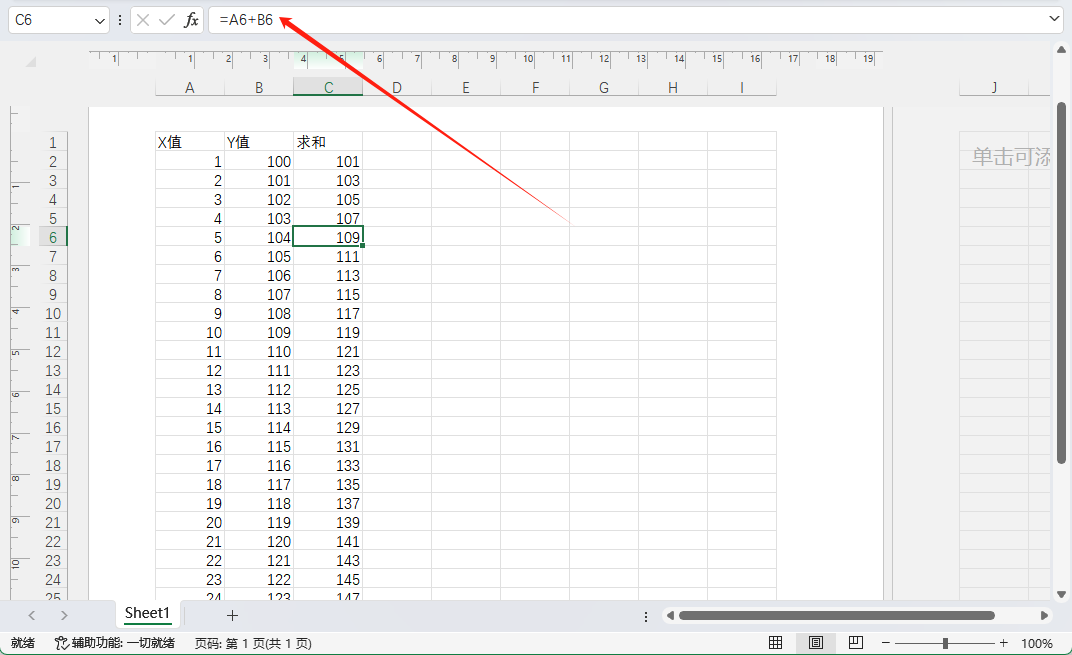
Task: Confirm the entry with the checkmark icon
Action: (x=166, y=20)
